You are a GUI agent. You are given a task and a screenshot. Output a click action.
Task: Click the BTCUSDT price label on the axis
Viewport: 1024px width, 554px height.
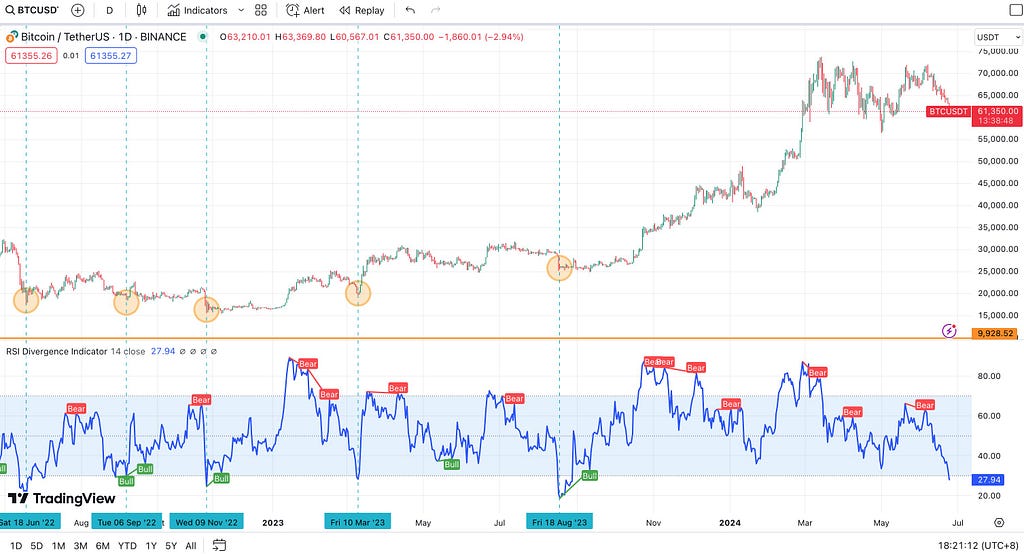coord(948,112)
